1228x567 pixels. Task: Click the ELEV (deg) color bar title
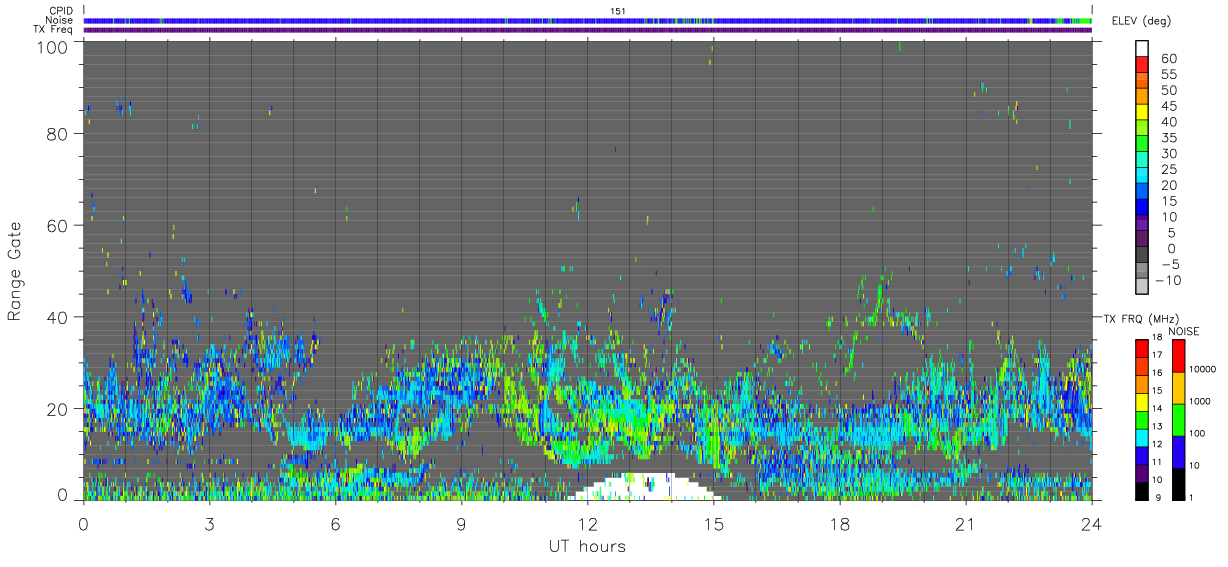pyautogui.click(x=1141, y=21)
